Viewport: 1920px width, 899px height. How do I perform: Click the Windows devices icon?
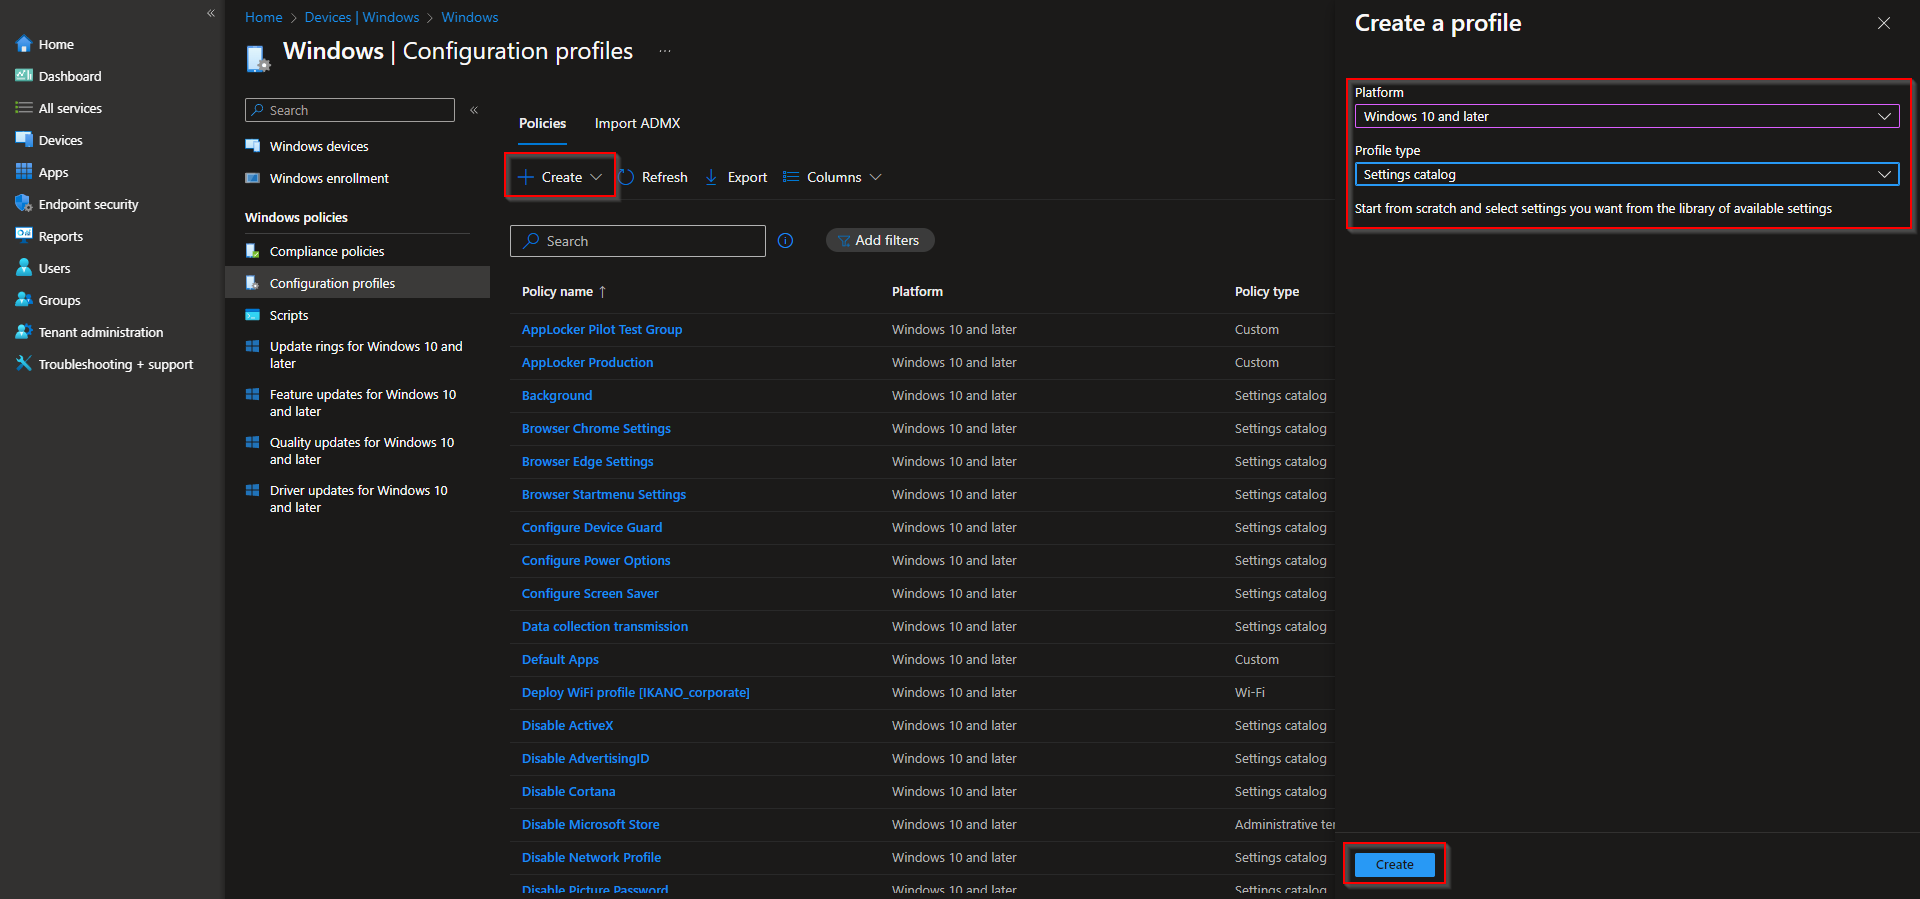click(253, 146)
